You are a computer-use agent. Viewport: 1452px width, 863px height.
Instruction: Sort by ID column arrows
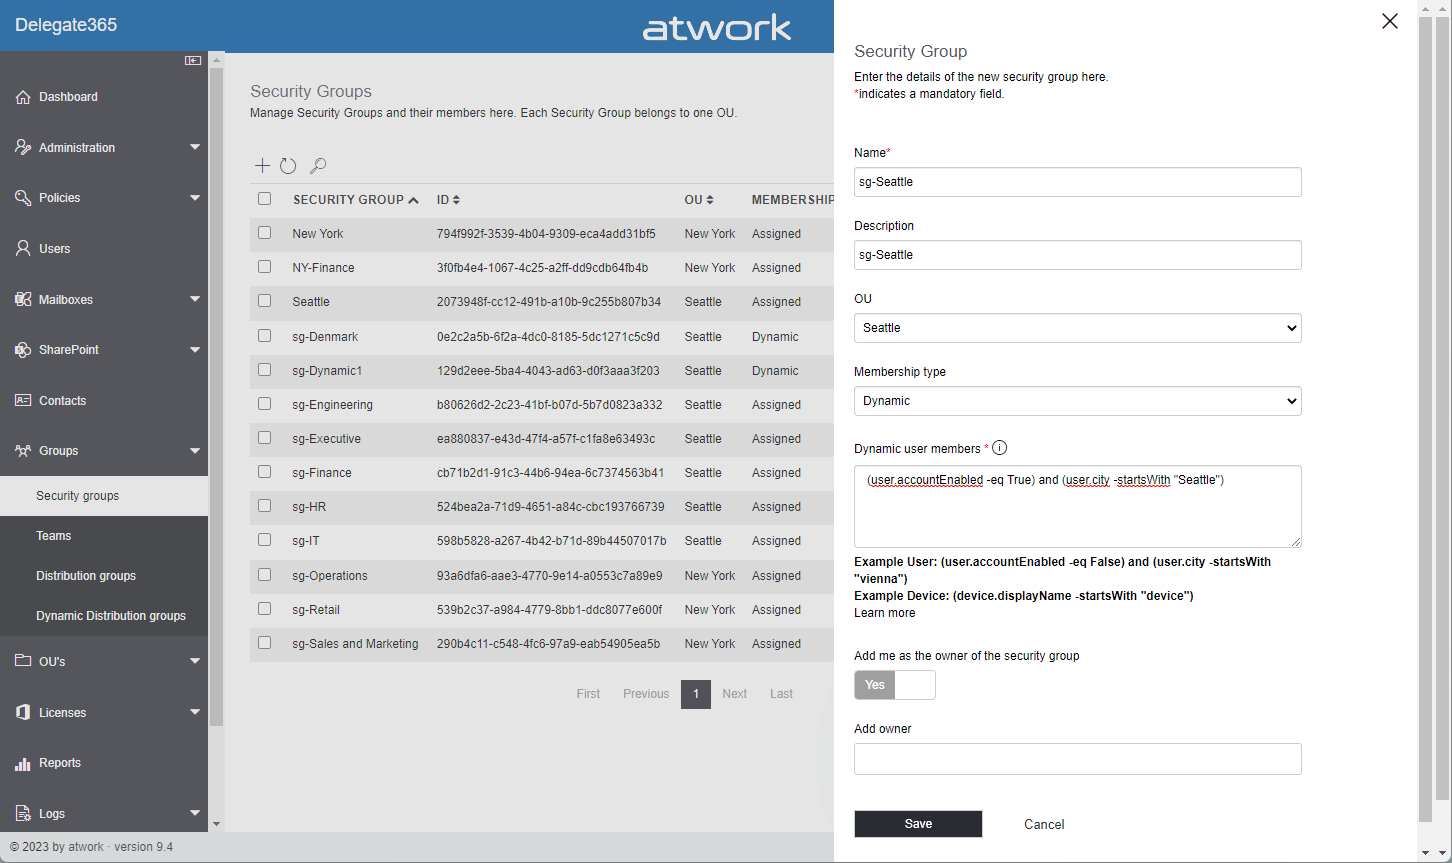tap(456, 200)
